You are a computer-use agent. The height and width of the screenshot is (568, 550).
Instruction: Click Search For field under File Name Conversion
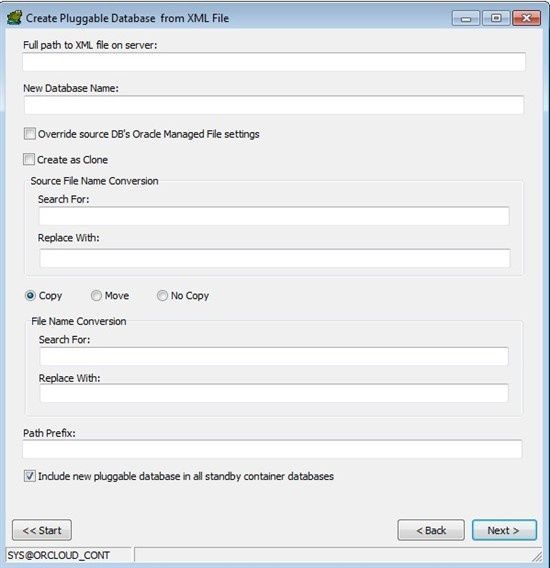tap(274, 356)
